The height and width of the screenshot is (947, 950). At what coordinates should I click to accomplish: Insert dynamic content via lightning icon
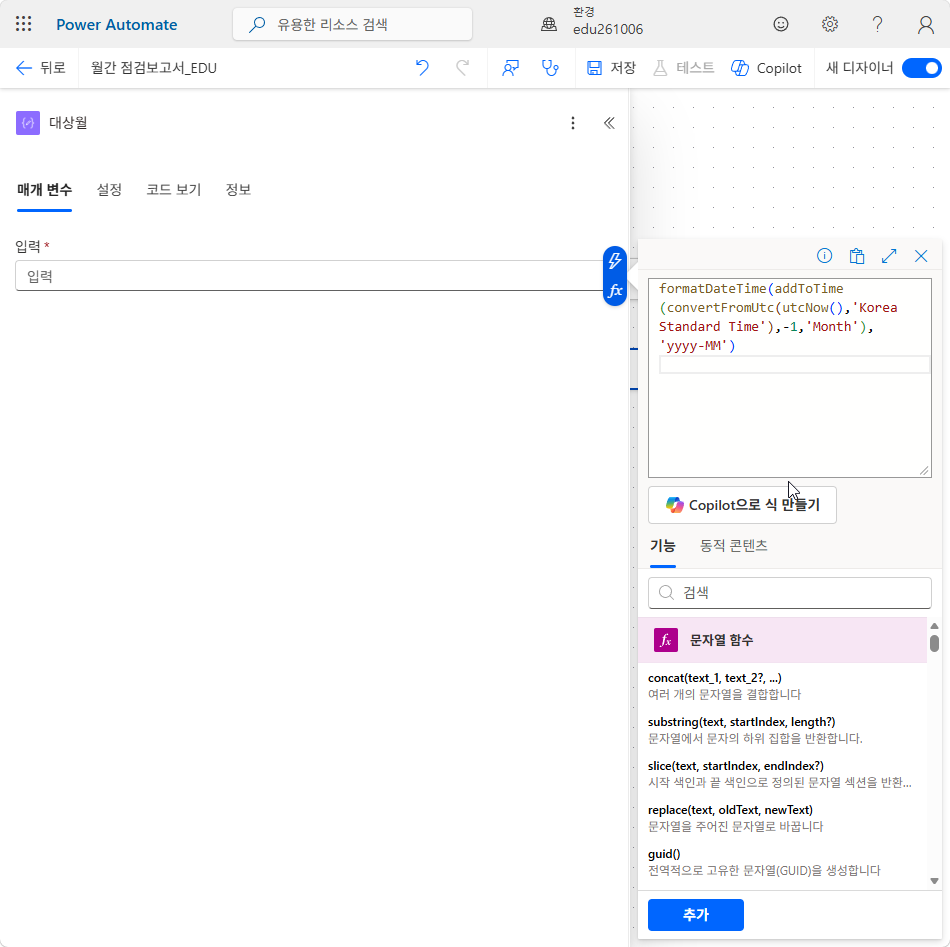click(x=615, y=261)
